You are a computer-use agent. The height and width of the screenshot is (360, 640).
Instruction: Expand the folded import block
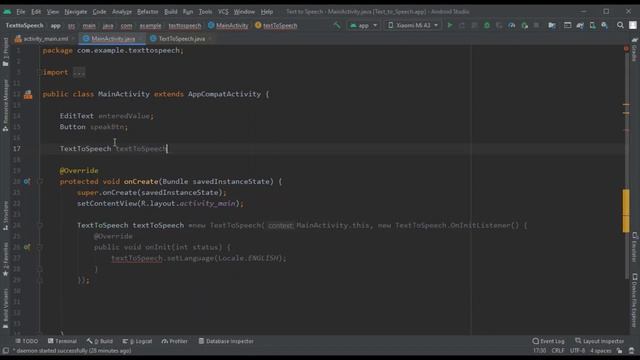79,73
